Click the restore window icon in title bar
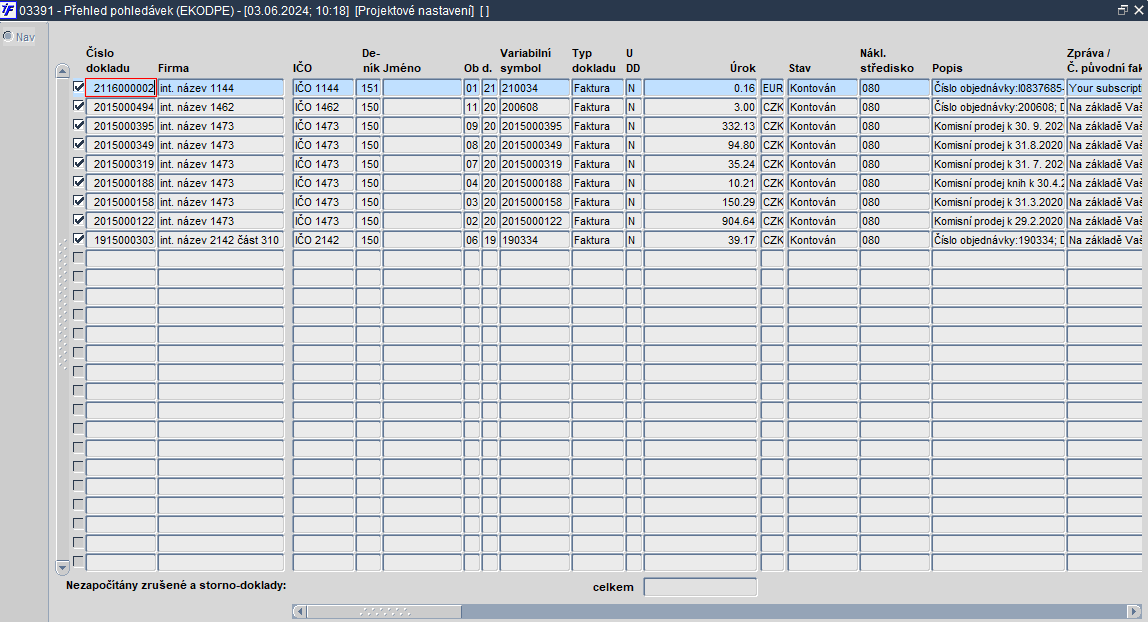The image size is (1148, 622). (1122, 10)
